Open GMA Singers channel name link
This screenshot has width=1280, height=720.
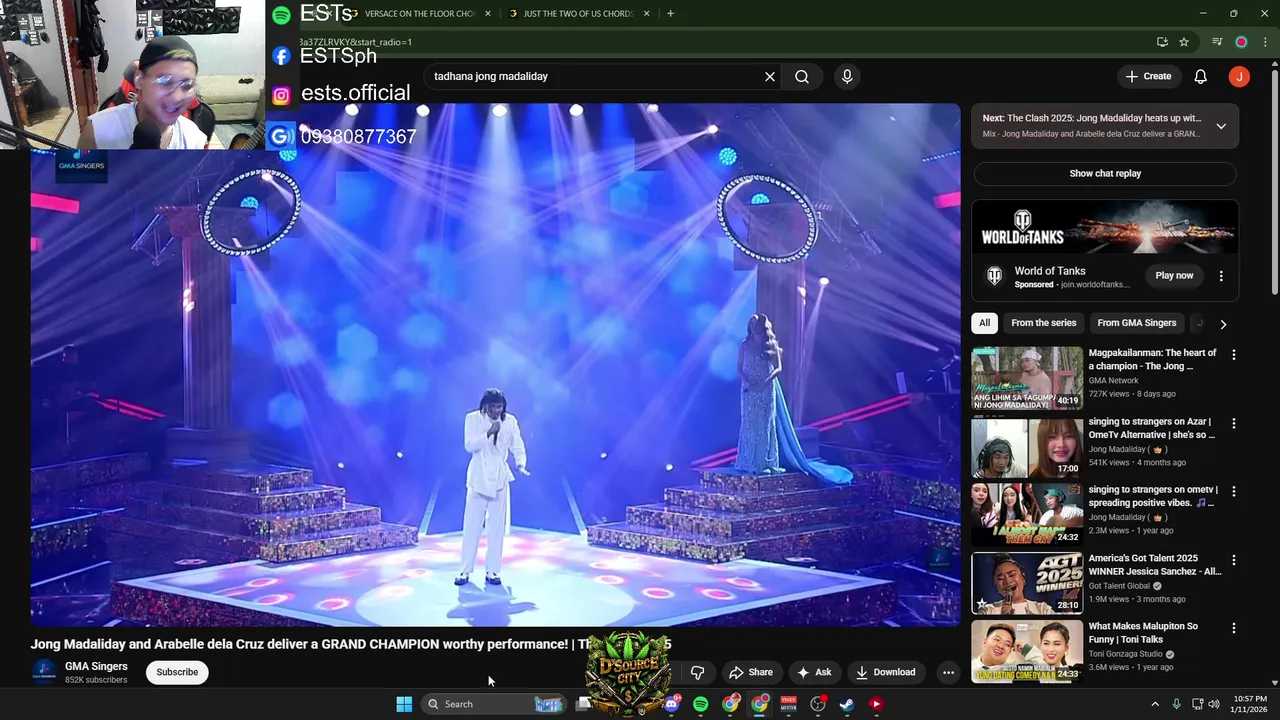tap(96, 666)
